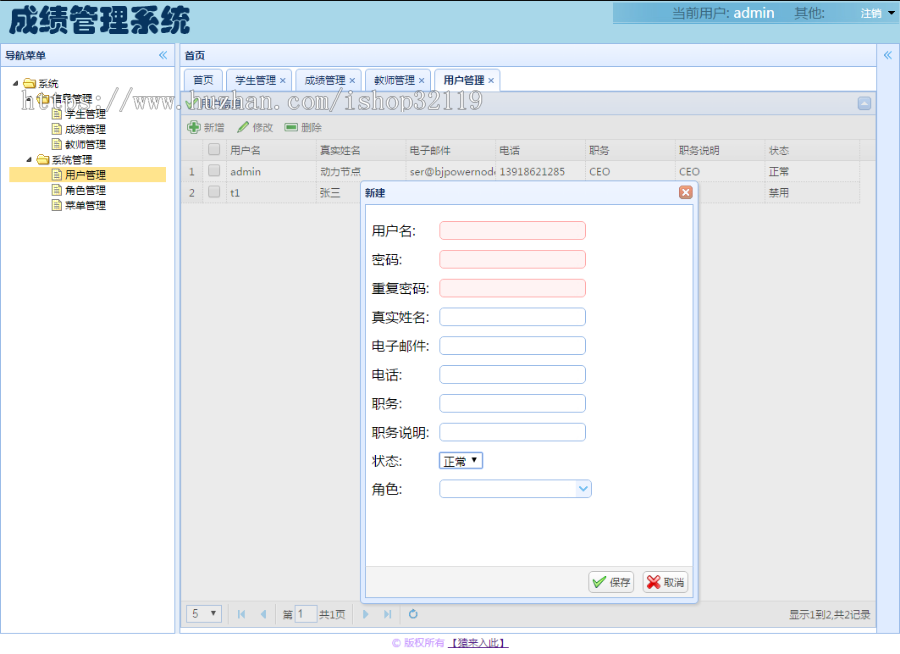Switch to the 成绩管理 tab
Image resolution: width=900 pixels, height=654 pixels.
324,79
